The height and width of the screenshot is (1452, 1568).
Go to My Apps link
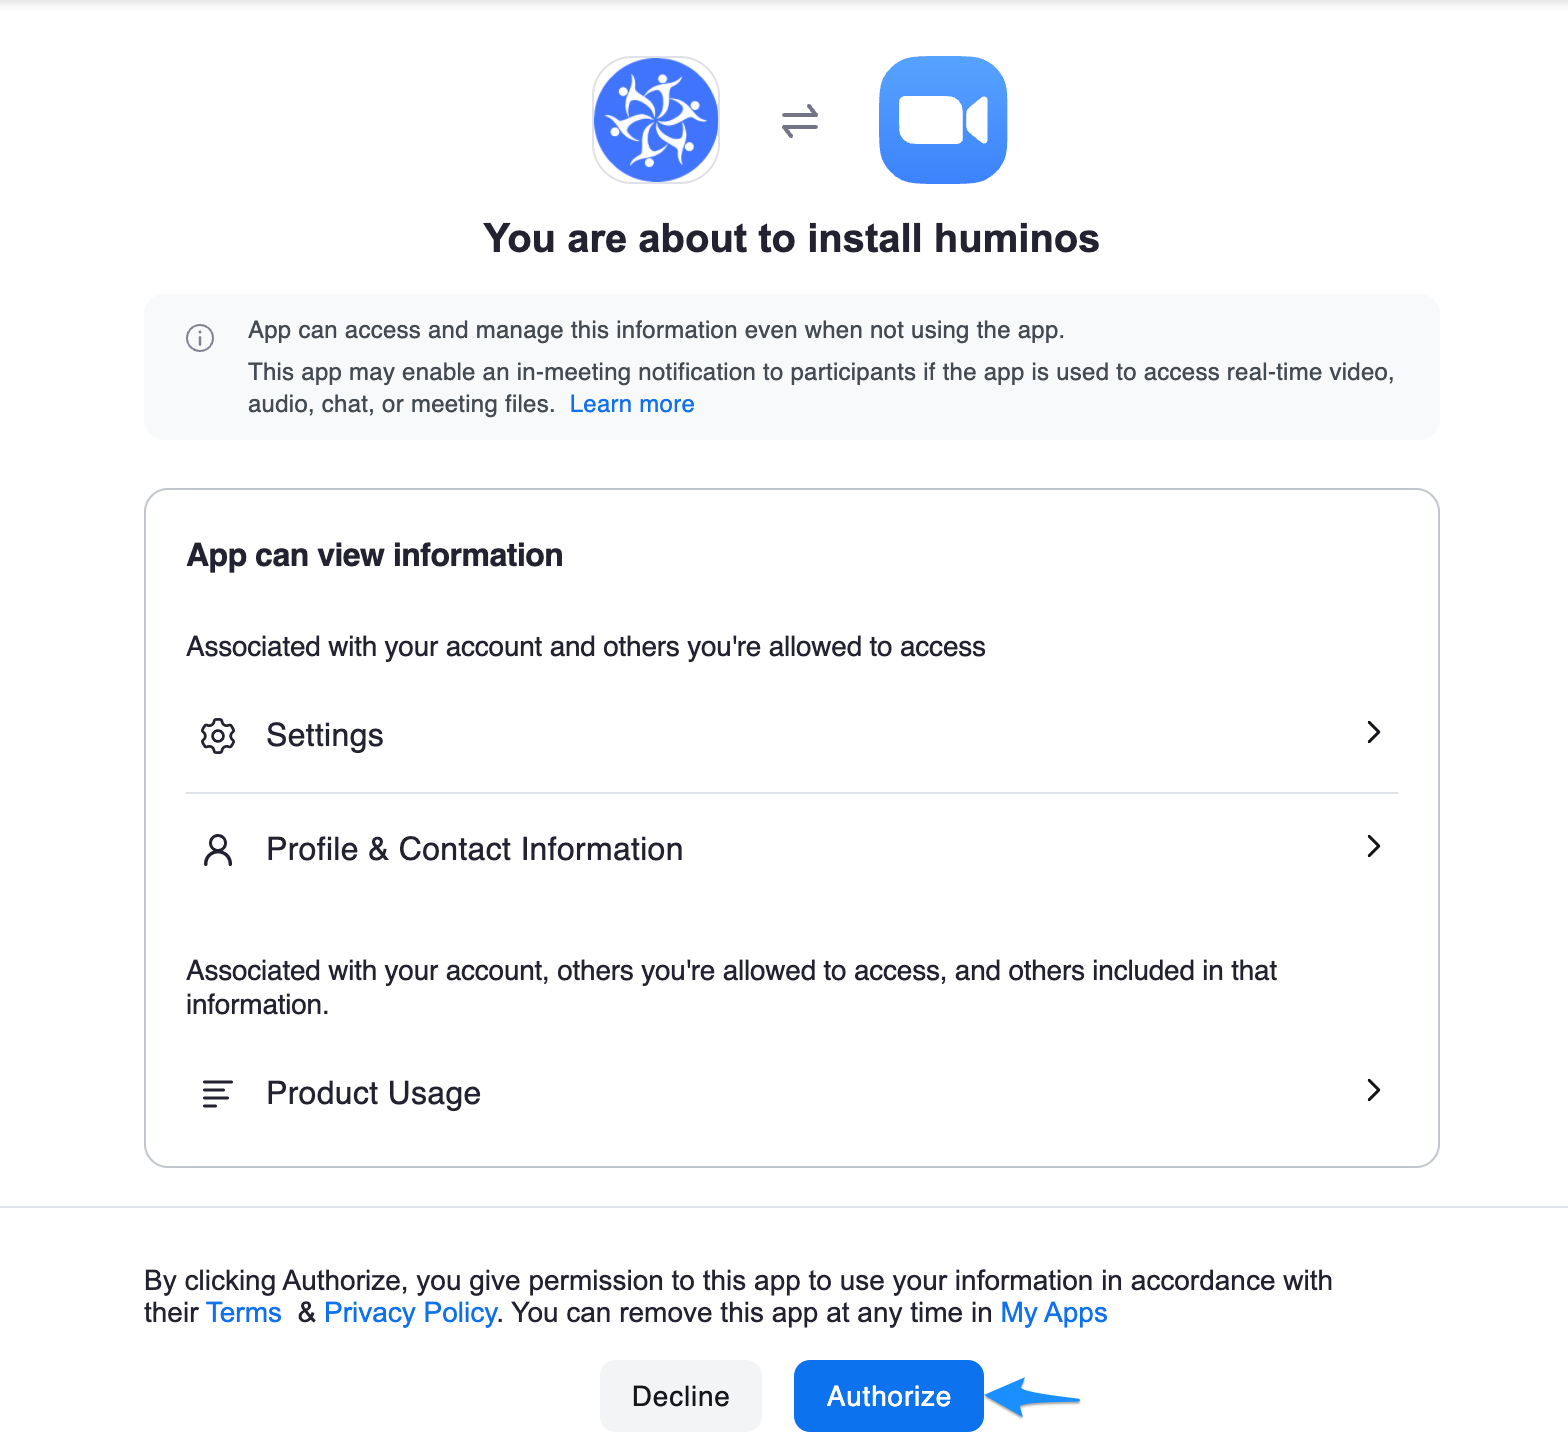coord(1054,1312)
